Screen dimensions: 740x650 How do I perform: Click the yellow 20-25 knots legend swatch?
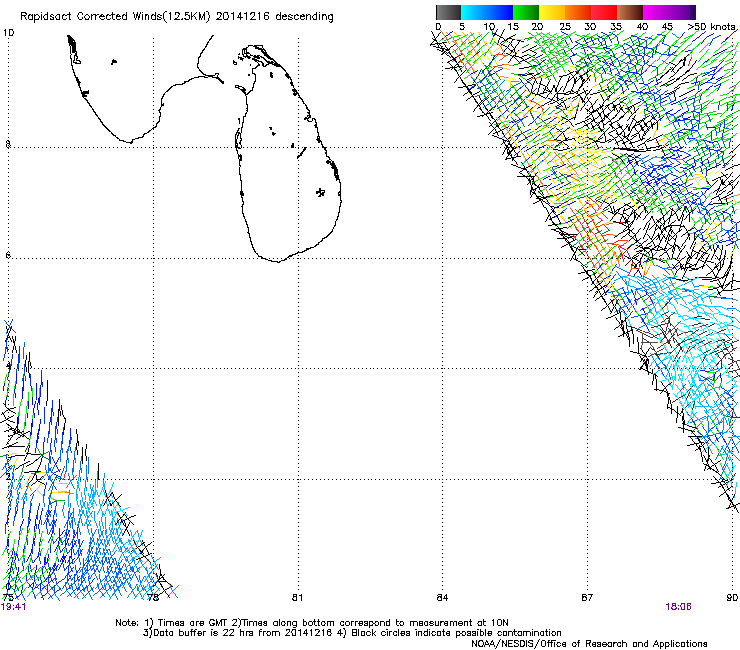pyautogui.click(x=552, y=12)
